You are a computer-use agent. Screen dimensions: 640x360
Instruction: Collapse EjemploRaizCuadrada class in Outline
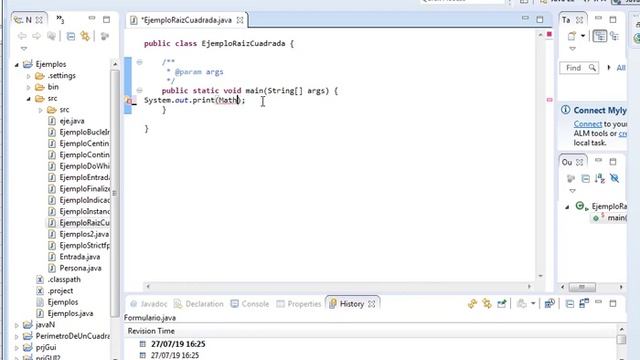click(x=567, y=207)
